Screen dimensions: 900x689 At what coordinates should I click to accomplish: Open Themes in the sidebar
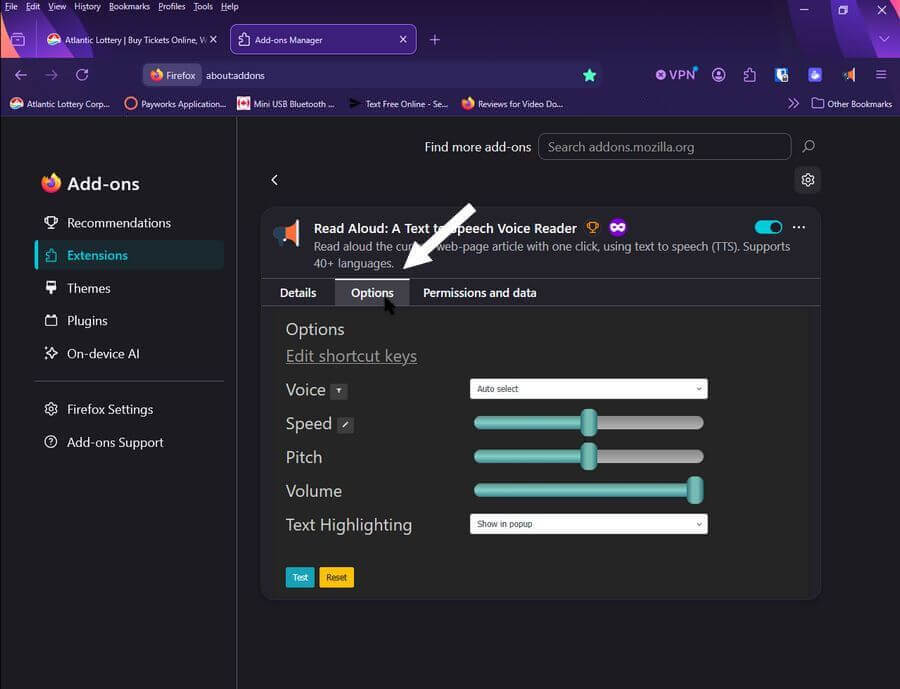click(129, 288)
